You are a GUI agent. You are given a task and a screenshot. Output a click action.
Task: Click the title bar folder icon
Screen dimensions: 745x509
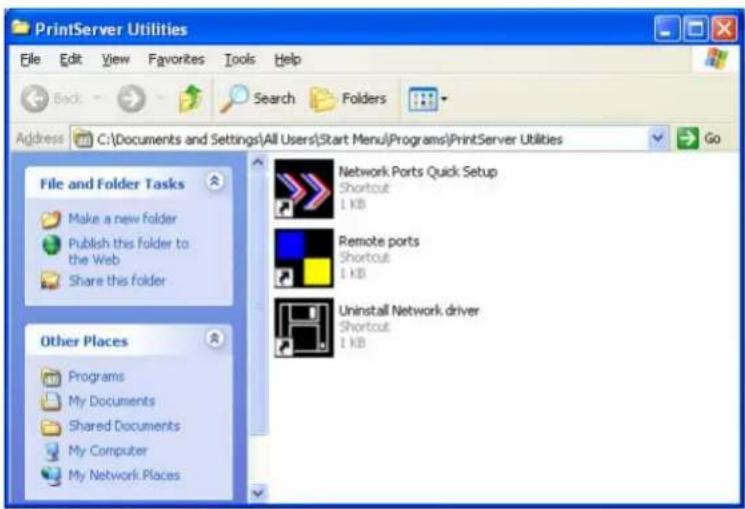pos(20,27)
